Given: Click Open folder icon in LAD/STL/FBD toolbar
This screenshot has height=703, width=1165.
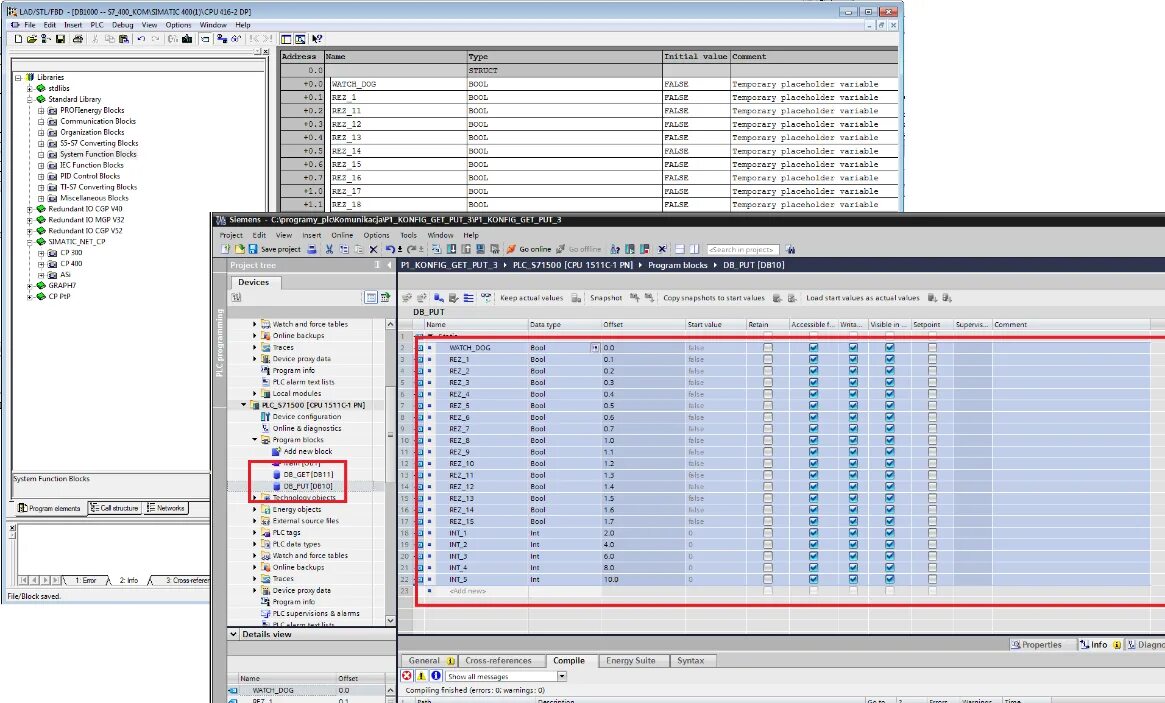Looking at the screenshot, I should [x=32, y=39].
